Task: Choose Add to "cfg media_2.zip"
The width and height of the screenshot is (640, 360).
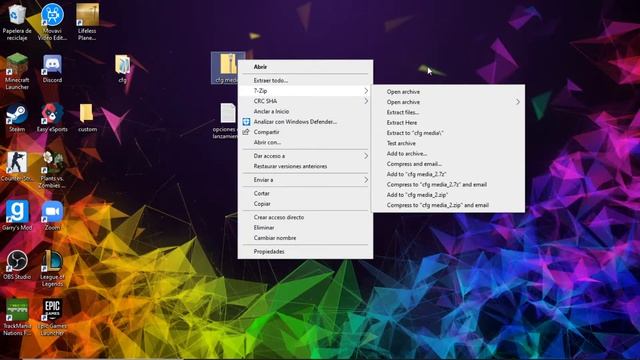Action: [448, 195]
